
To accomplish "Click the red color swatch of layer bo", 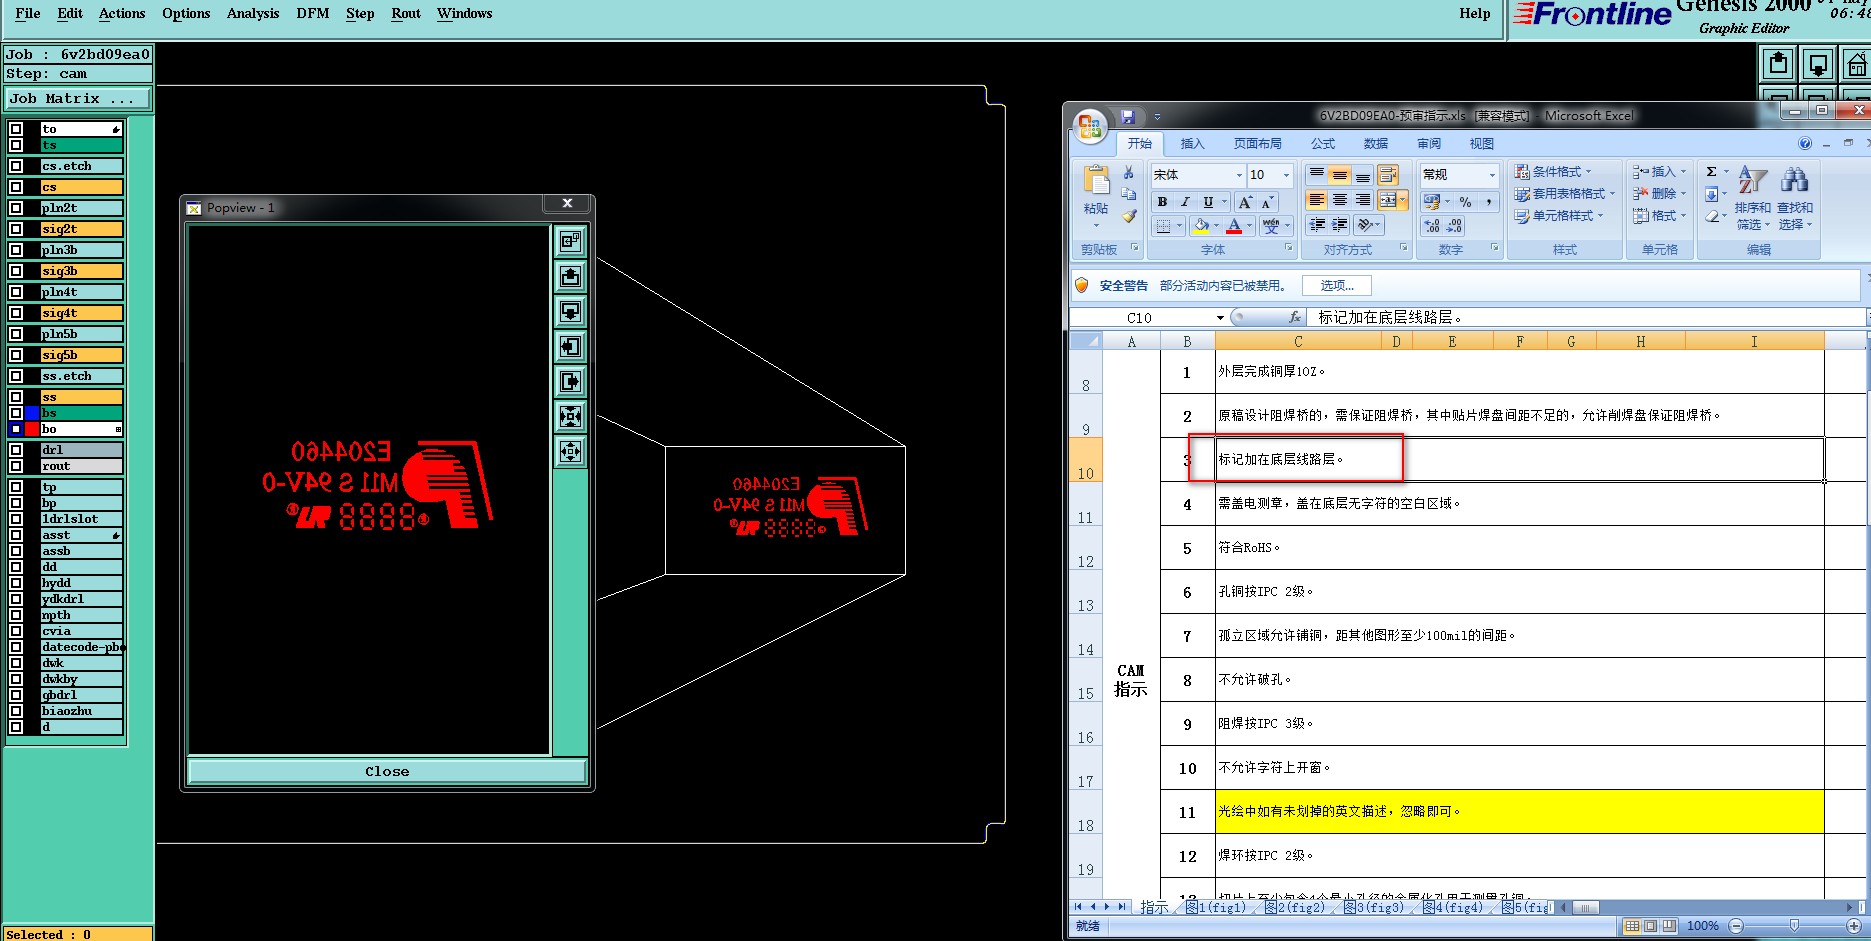I will [x=32, y=429].
